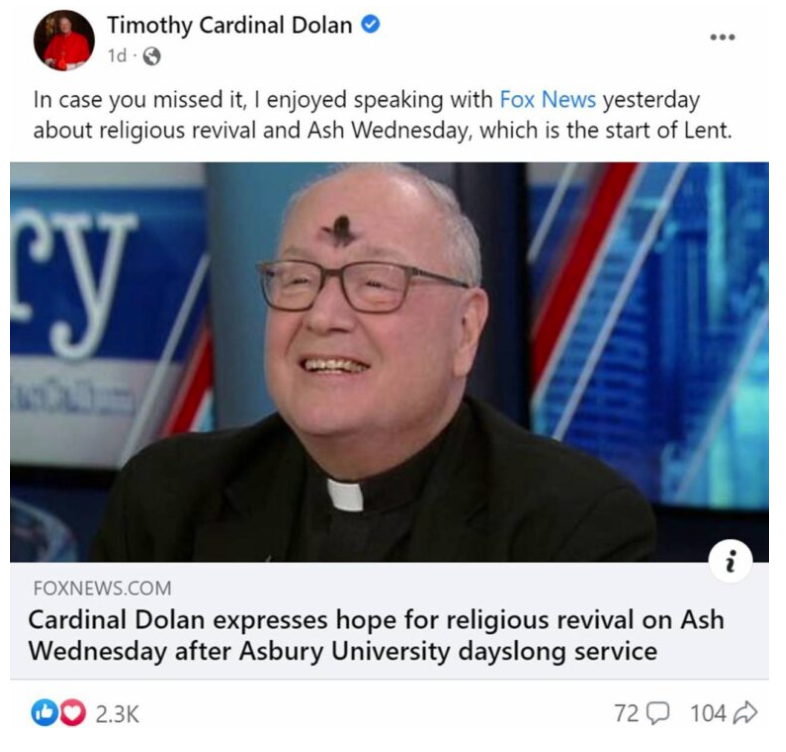The height and width of the screenshot is (752, 786).
Task: Click the red heart reaction icon
Action: 73,713
